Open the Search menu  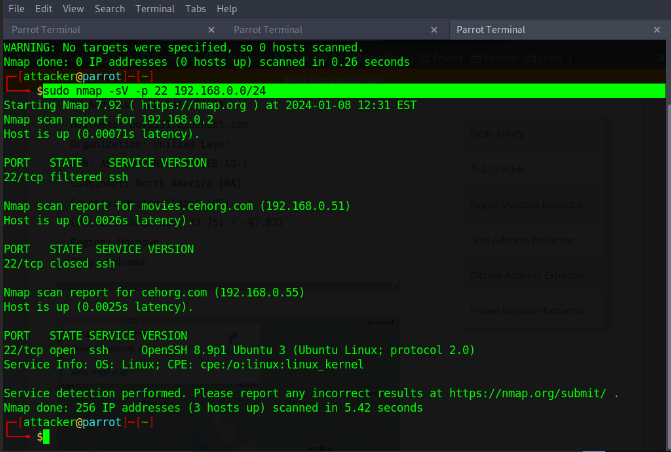click(x=110, y=8)
